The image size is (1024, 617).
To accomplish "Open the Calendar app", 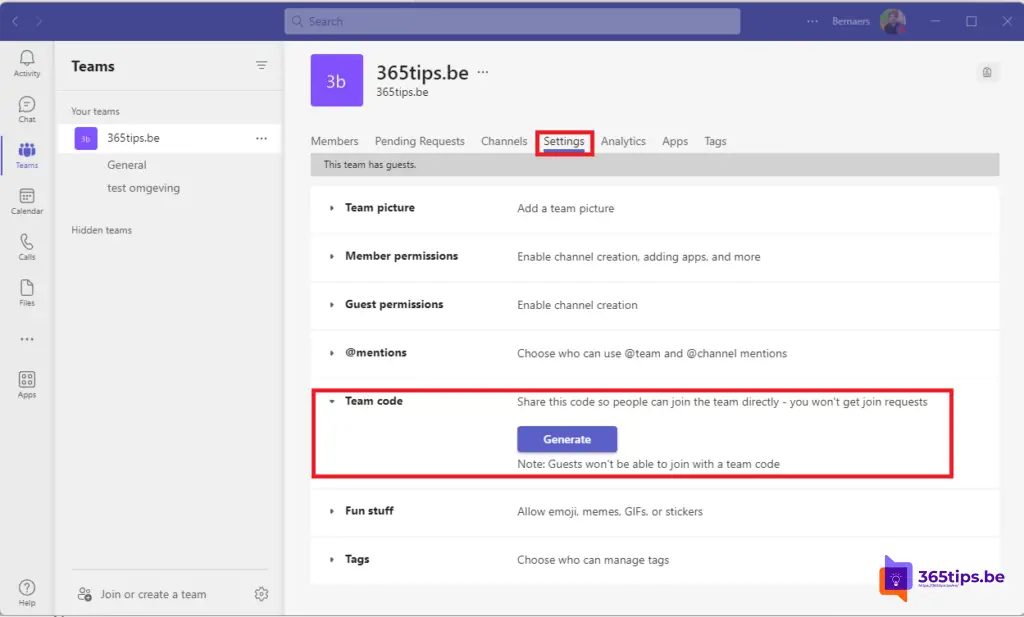I will (x=27, y=201).
